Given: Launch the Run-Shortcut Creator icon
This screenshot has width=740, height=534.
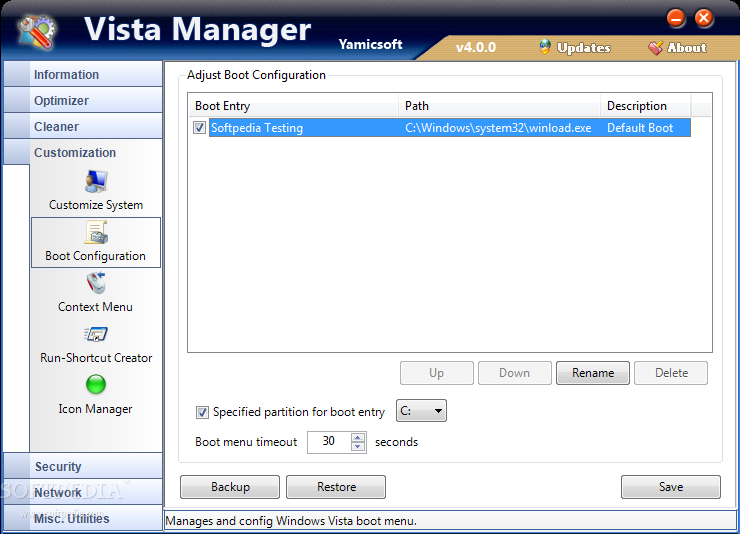Looking at the screenshot, I should pos(96,334).
